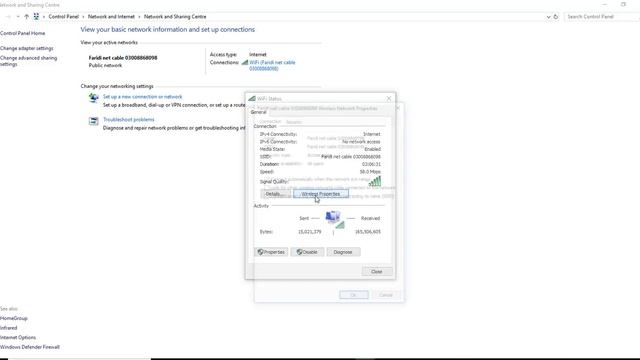Close the WiFi Status dialog with X

[389, 99]
